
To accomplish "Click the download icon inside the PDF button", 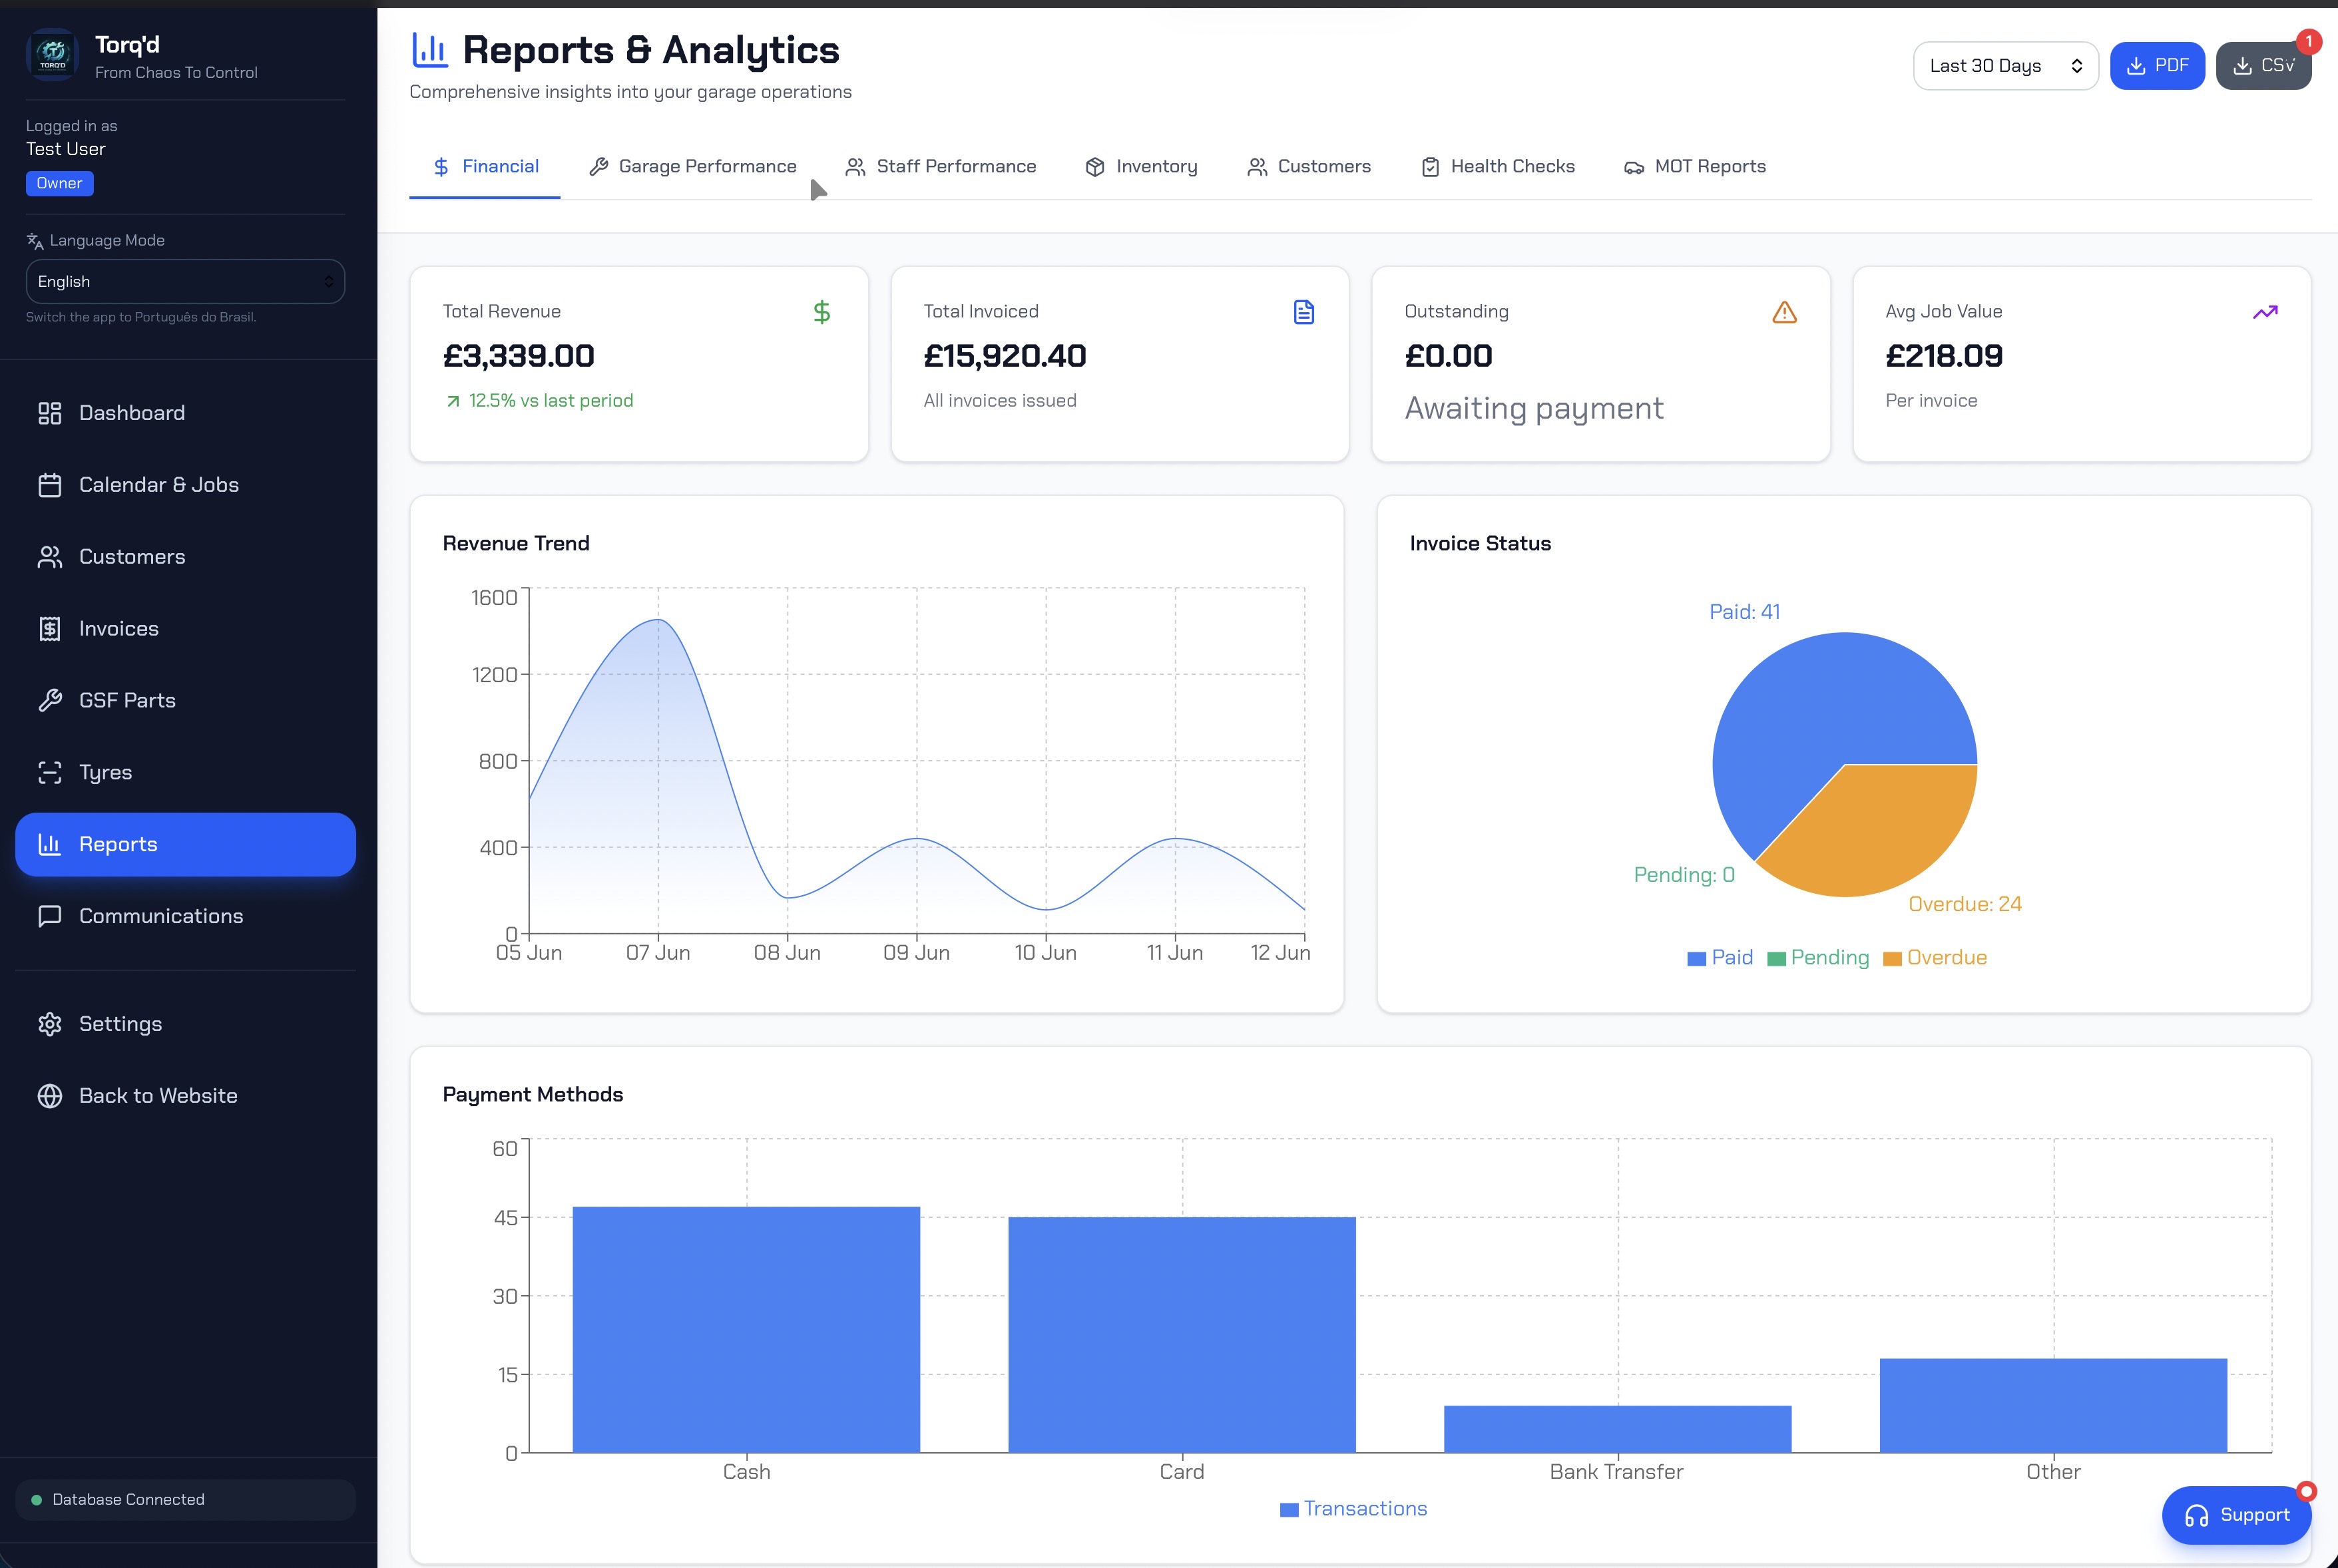I will point(2136,66).
